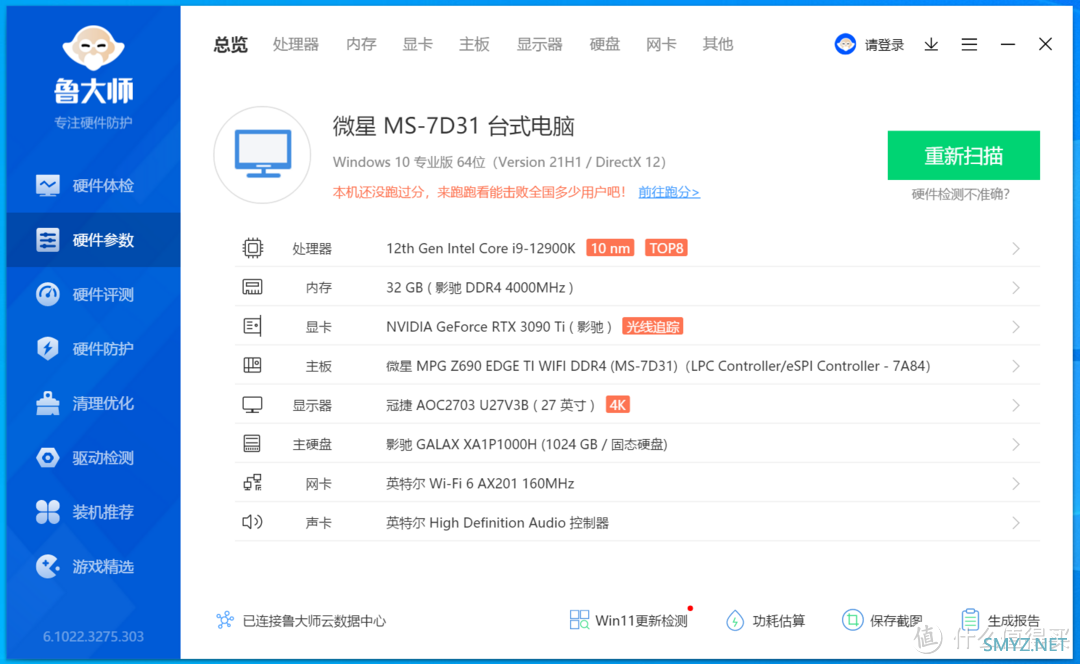This screenshot has width=1080, height=664.
Task: Click the 网卡 network icon
Action: point(253,483)
